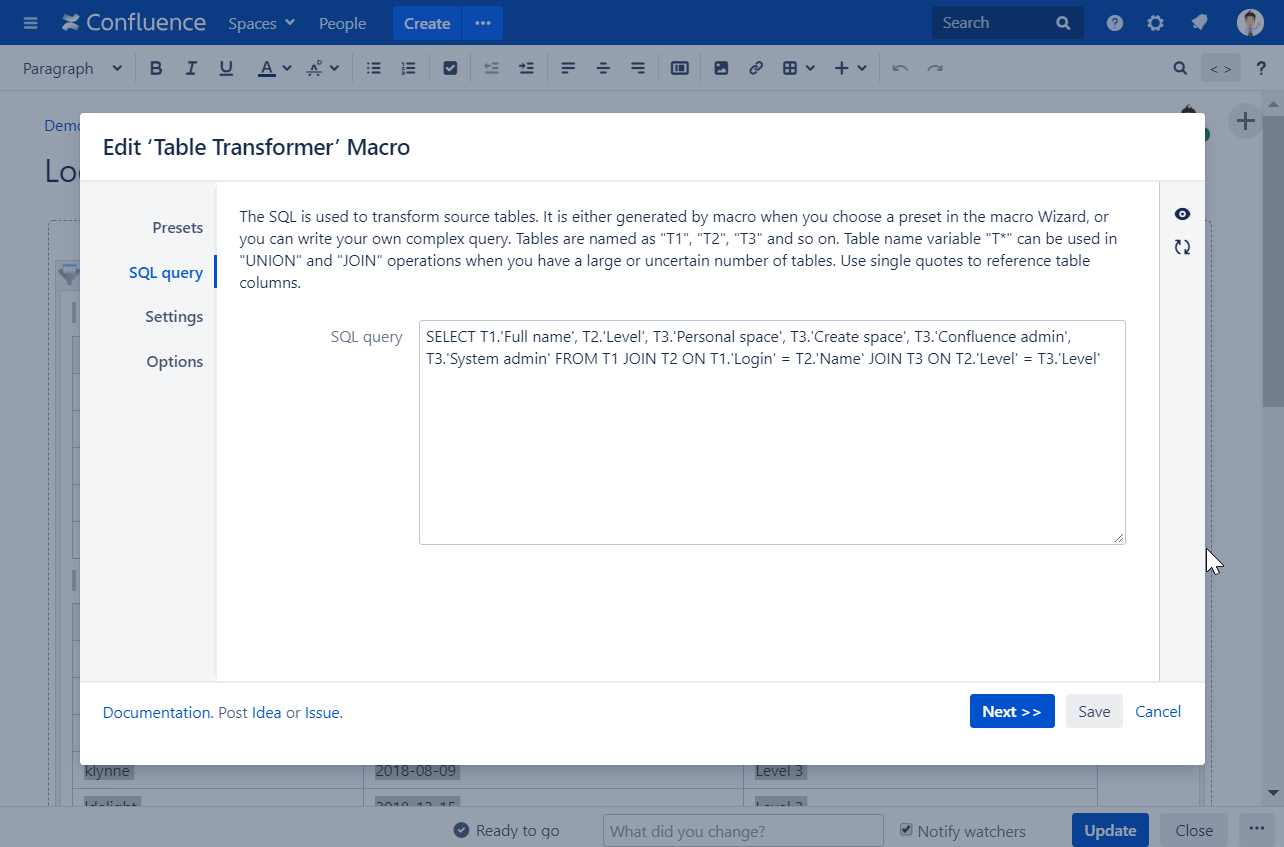
Task: Click the Next >> button
Action: point(1011,712)
